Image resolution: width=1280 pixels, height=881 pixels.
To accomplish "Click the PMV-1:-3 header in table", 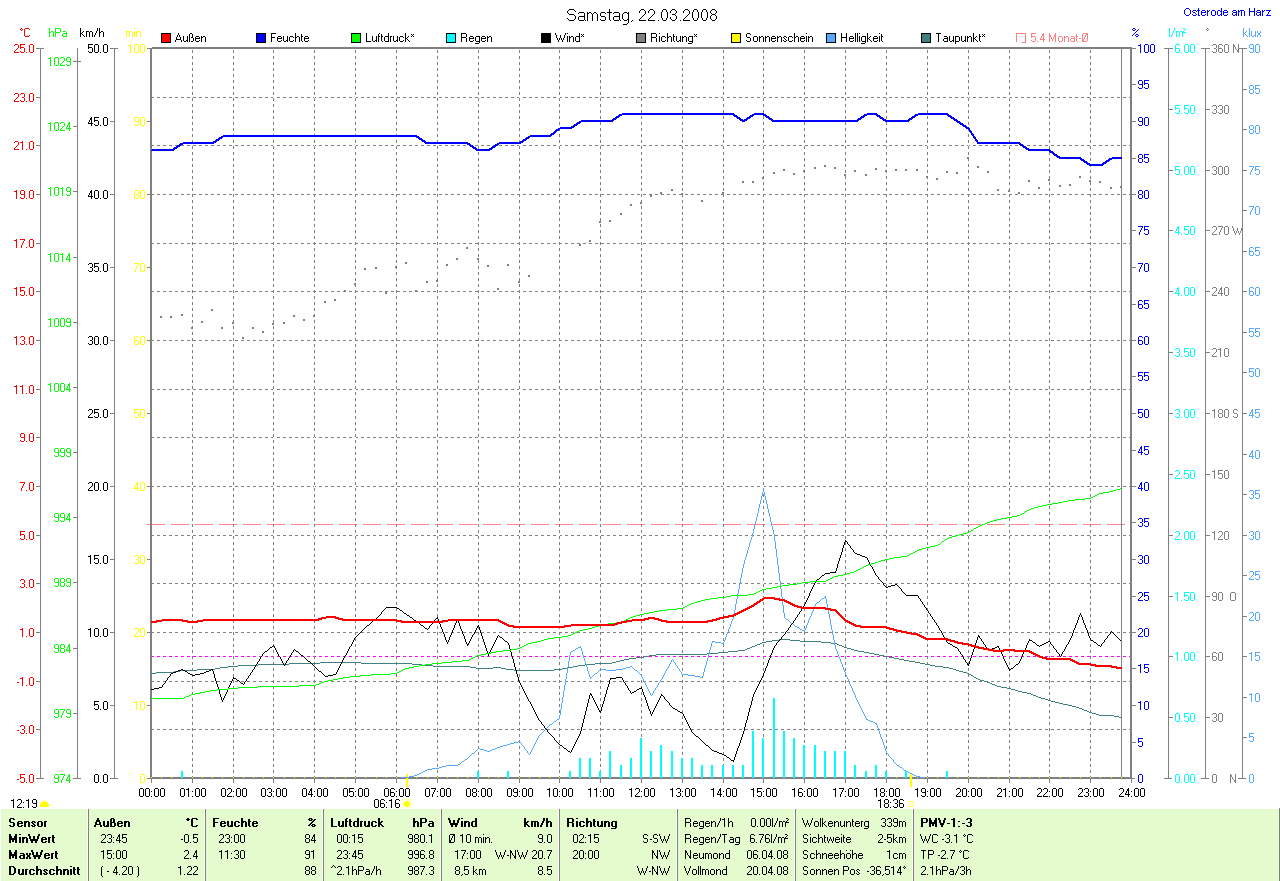I will click(946, 823).
